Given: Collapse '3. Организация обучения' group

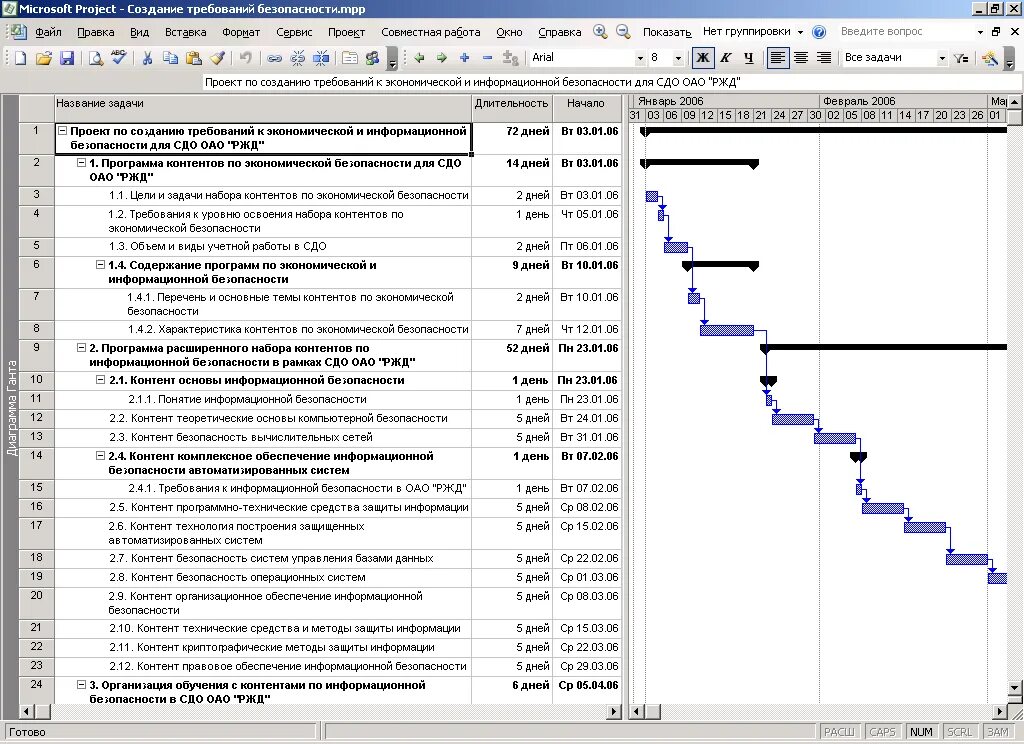Looking at the screenshot, I should point(82,685).
